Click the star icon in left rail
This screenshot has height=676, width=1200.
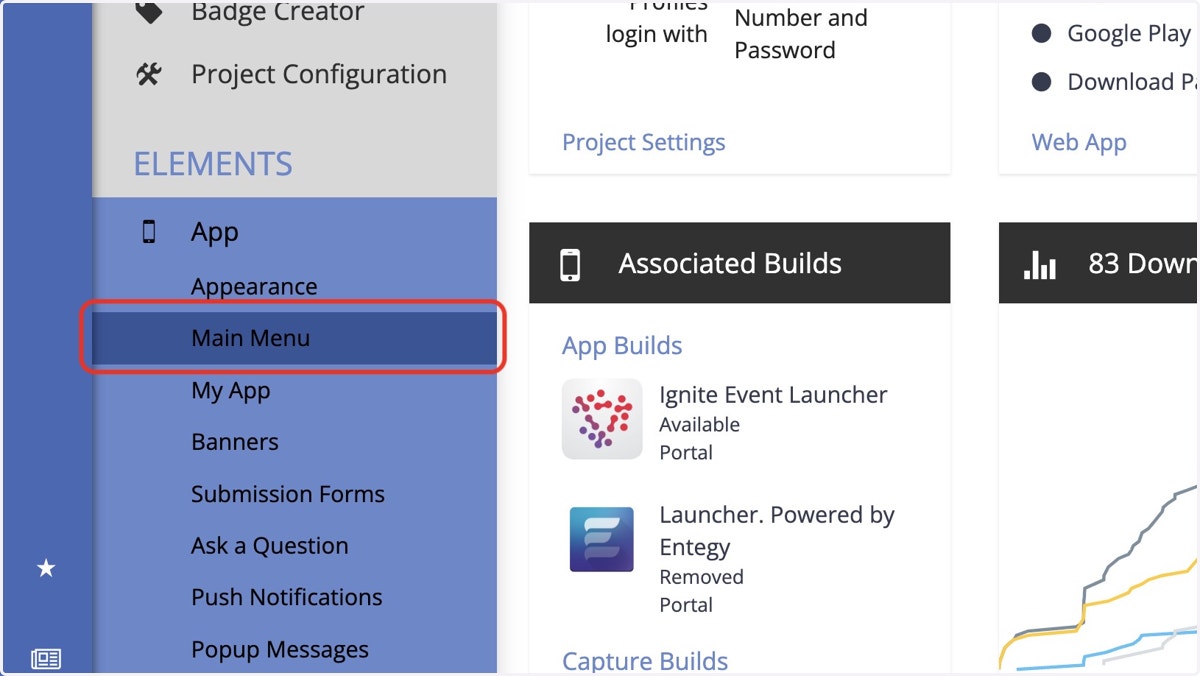tap(46, 568)
